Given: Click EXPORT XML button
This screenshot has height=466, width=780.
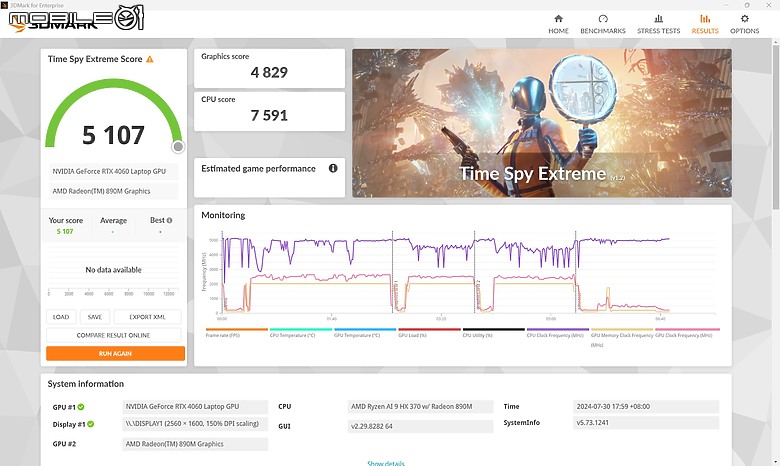Looking at the screenshot, I should pyautogui.click(x=147, y=317).
